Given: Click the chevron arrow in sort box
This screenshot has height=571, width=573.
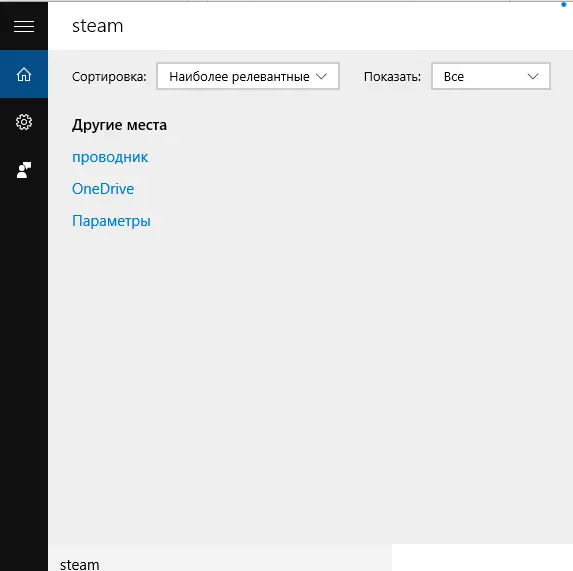Looking at the screenshot, I should coord(321,76).
